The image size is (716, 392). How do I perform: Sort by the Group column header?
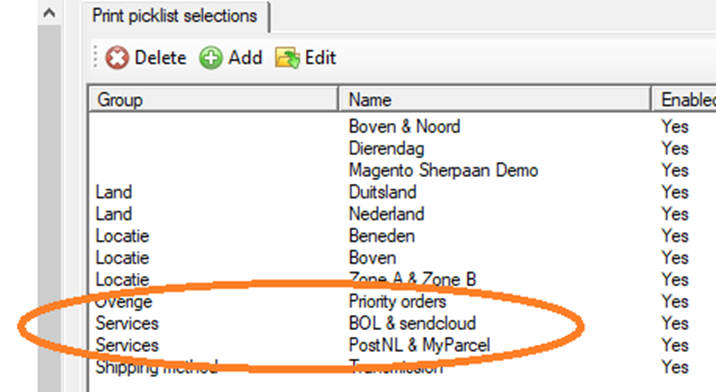[x=214, y=100]
